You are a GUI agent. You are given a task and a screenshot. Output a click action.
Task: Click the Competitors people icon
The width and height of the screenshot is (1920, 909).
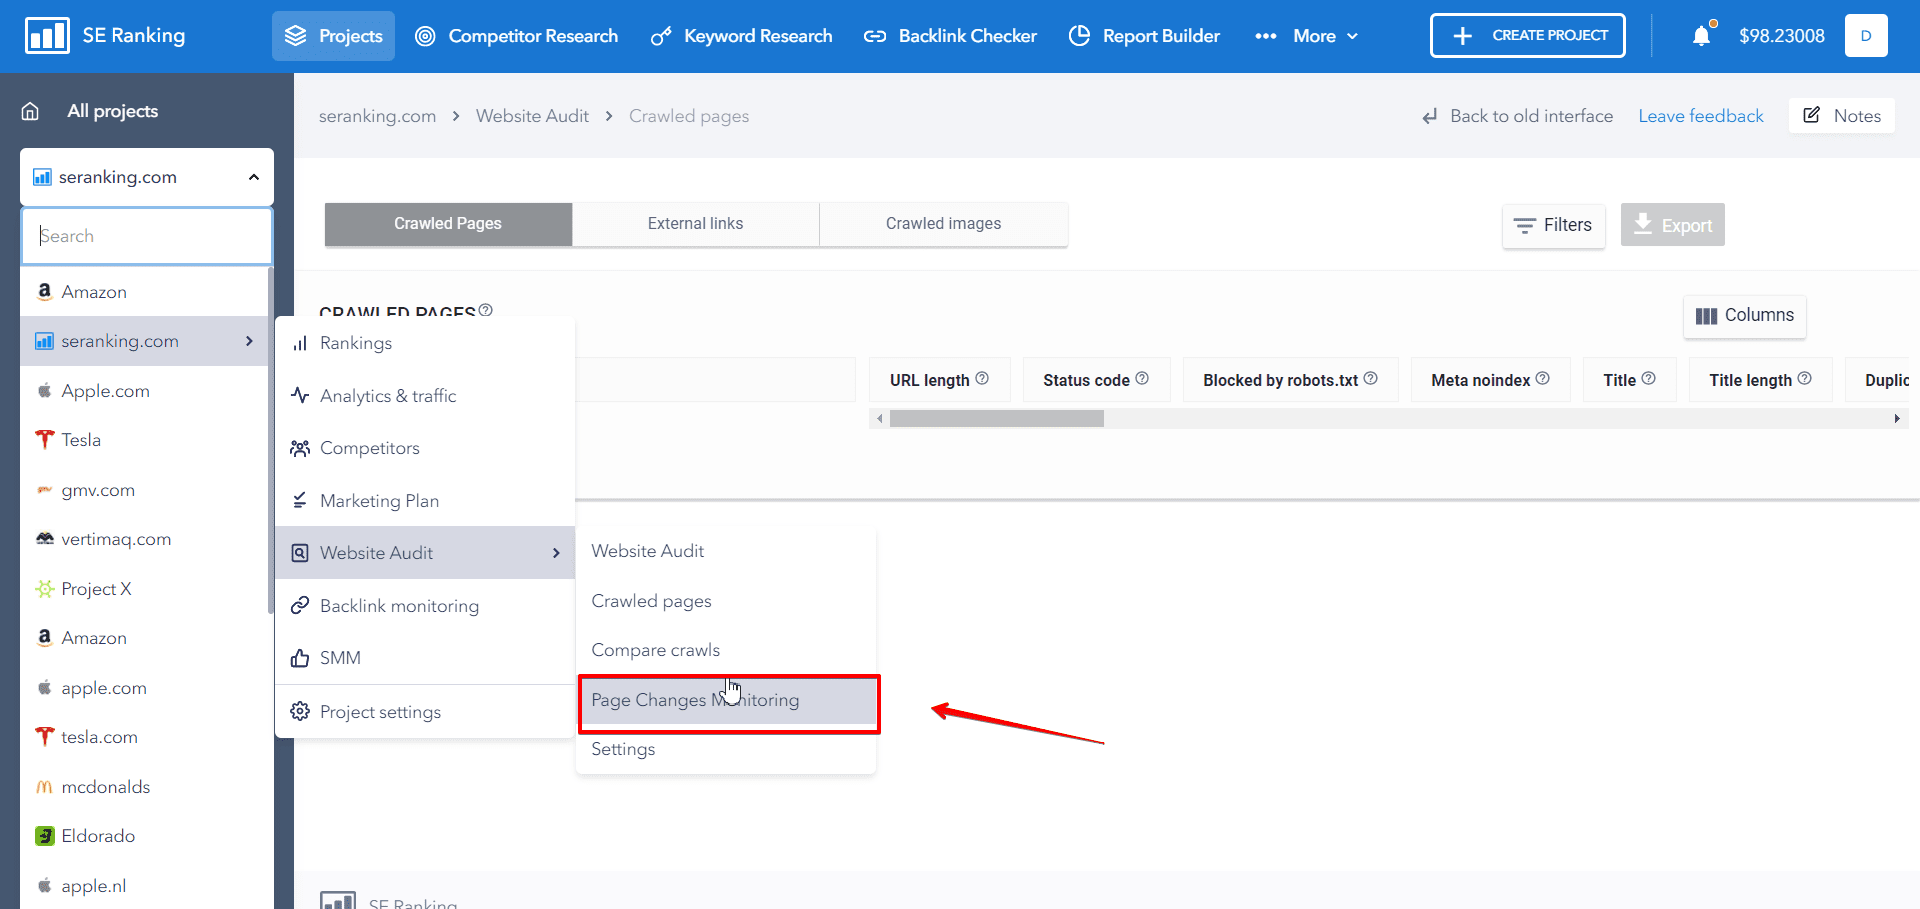click(x=300, y=448)
